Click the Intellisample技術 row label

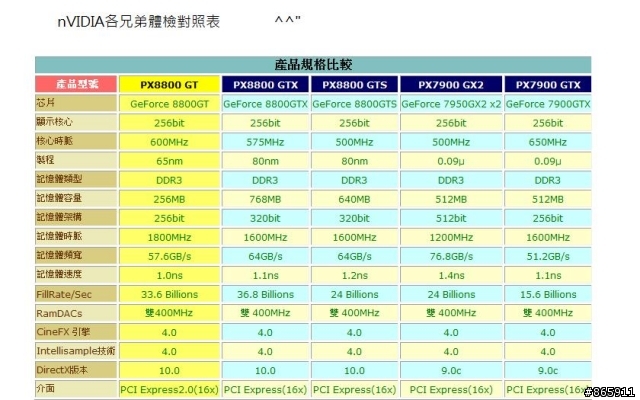(76, 351)
